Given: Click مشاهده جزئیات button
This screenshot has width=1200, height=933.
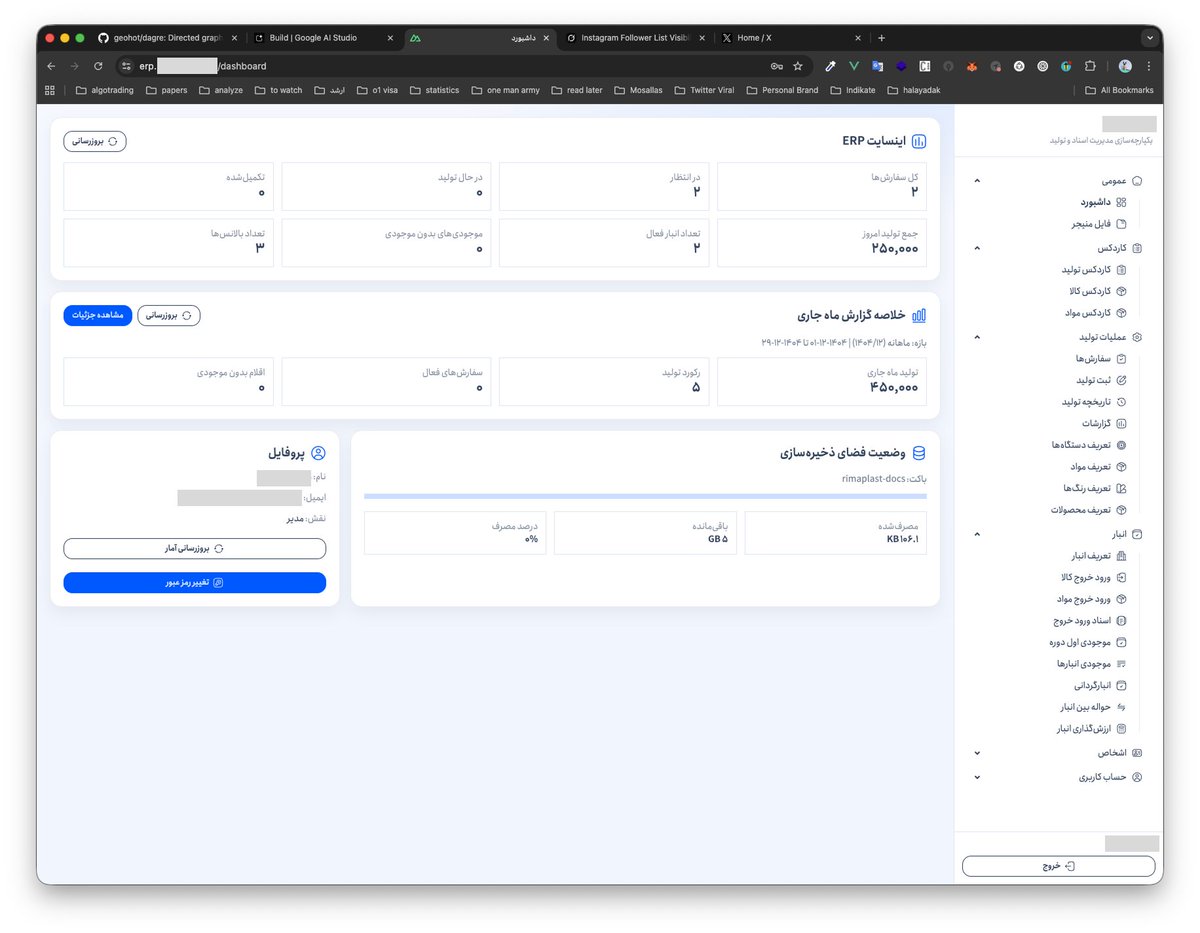Looking at the screenshot, I should [98, 315].
